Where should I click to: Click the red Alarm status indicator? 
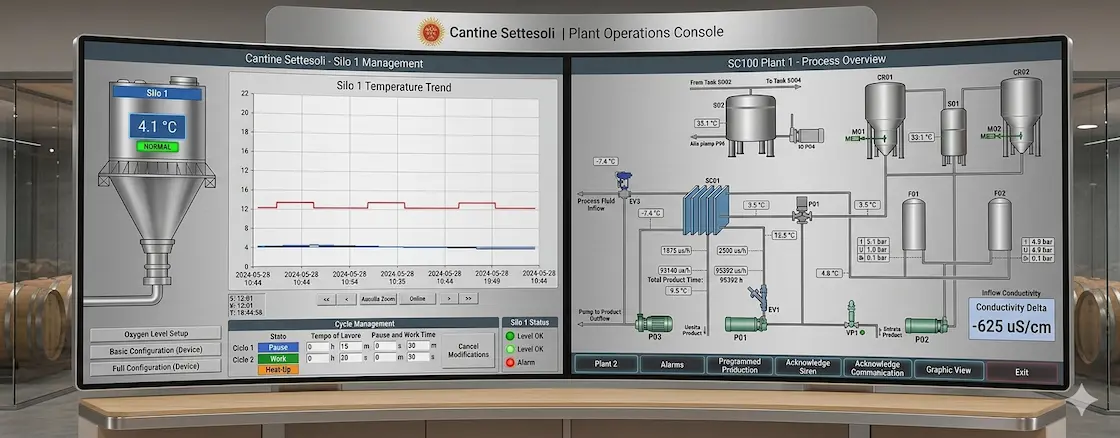[x=510, y=362]
